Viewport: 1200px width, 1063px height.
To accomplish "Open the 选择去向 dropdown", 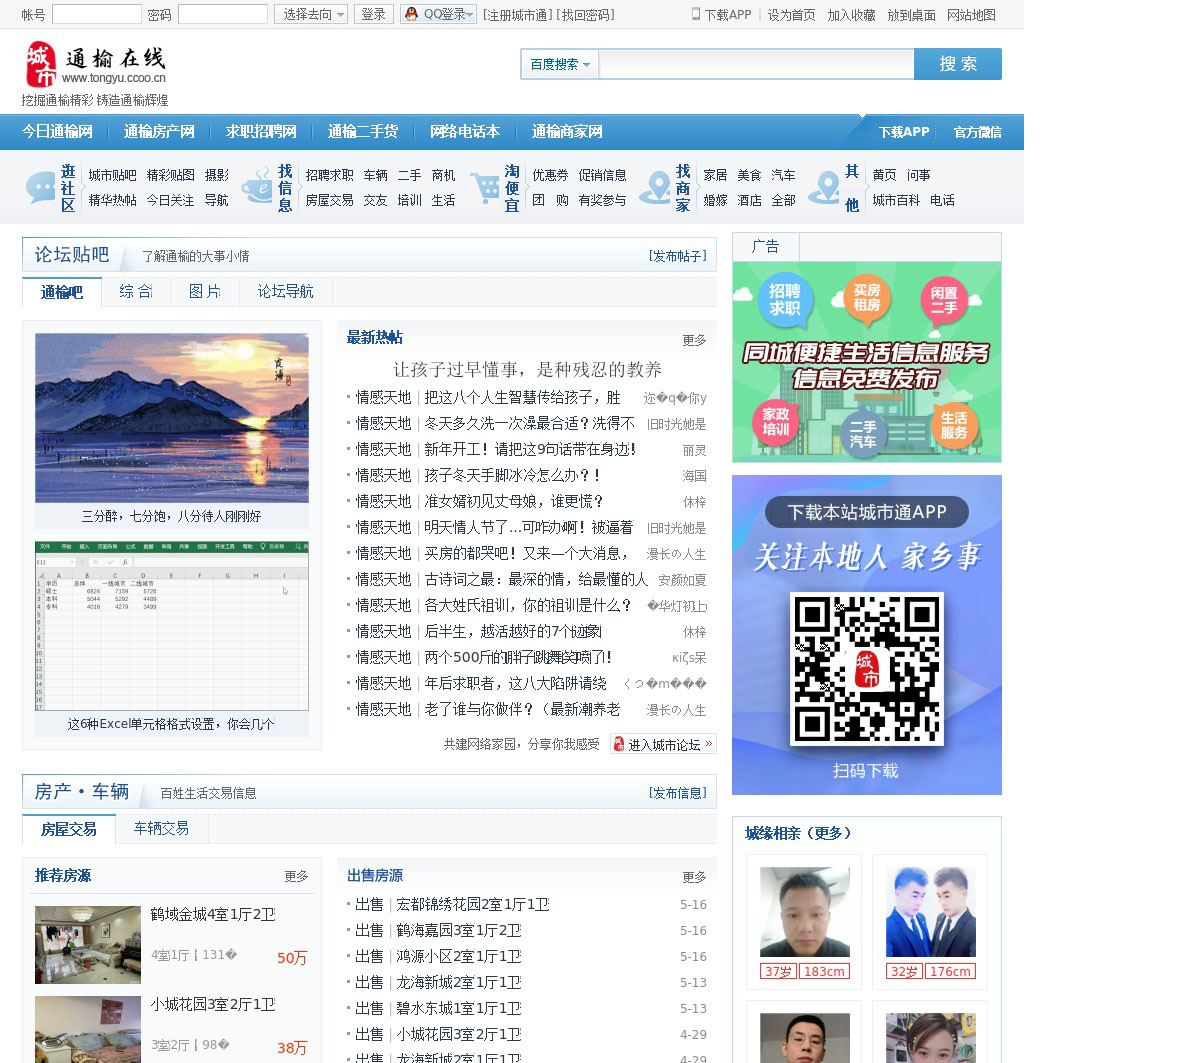I will pyautogui.click(x=311, y=14).
